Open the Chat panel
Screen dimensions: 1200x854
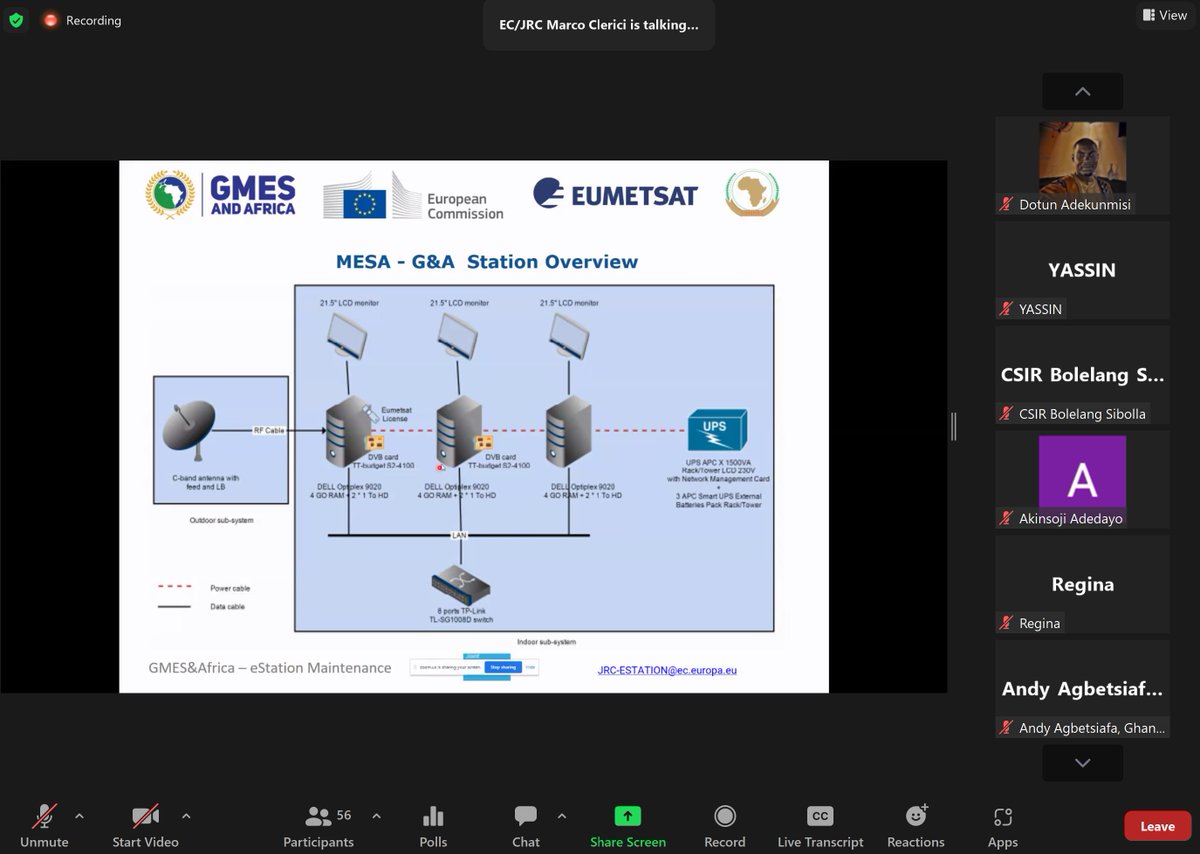tap(526, 826)
